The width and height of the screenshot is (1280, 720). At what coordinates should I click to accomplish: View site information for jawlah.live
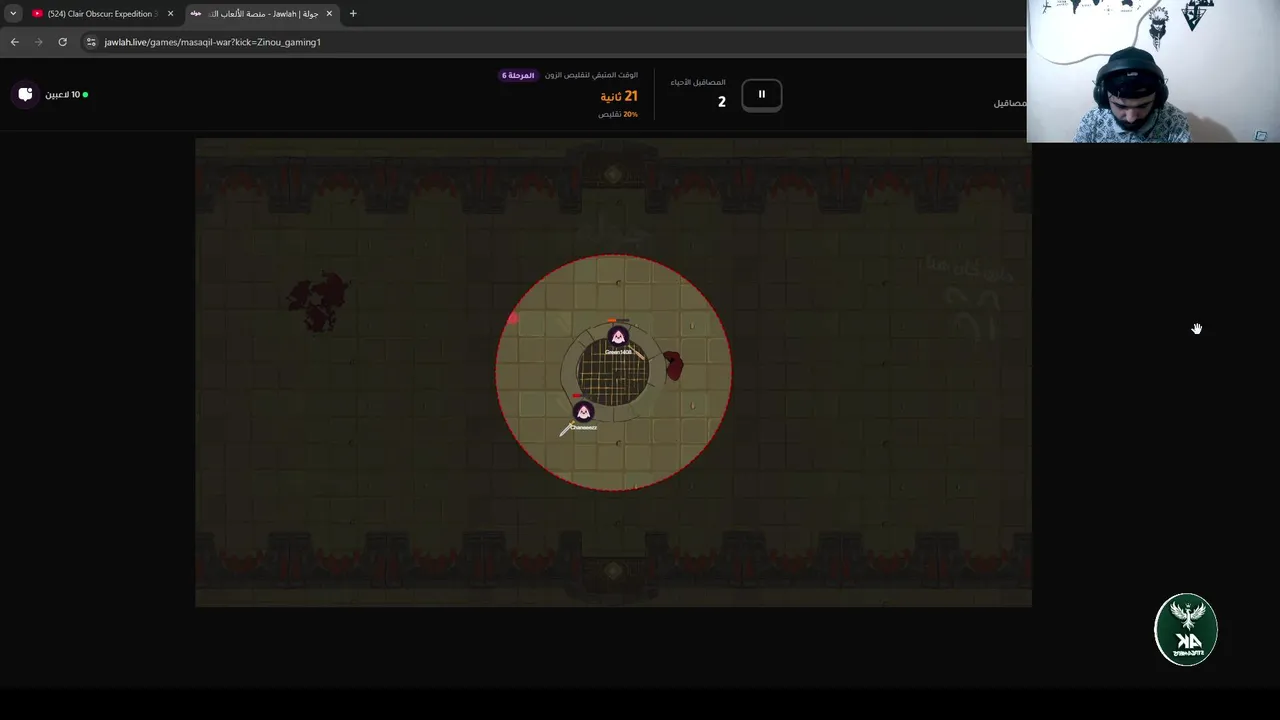pos(91,42)
